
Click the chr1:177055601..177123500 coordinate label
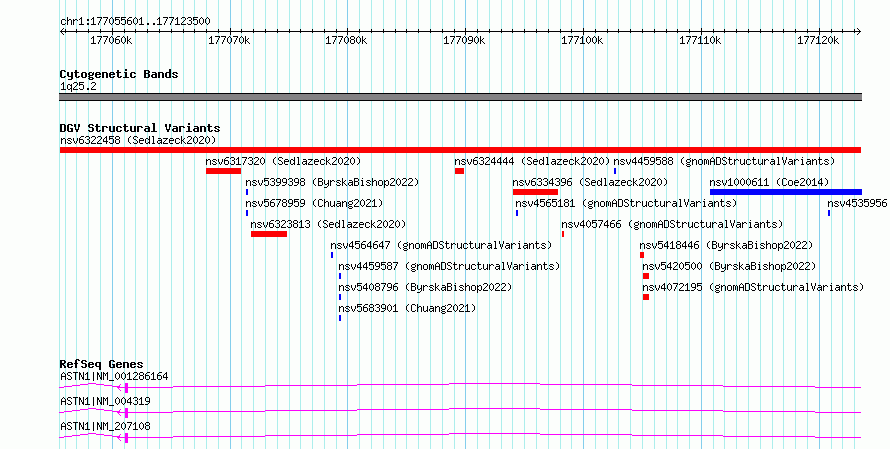[x=135, y=21]
